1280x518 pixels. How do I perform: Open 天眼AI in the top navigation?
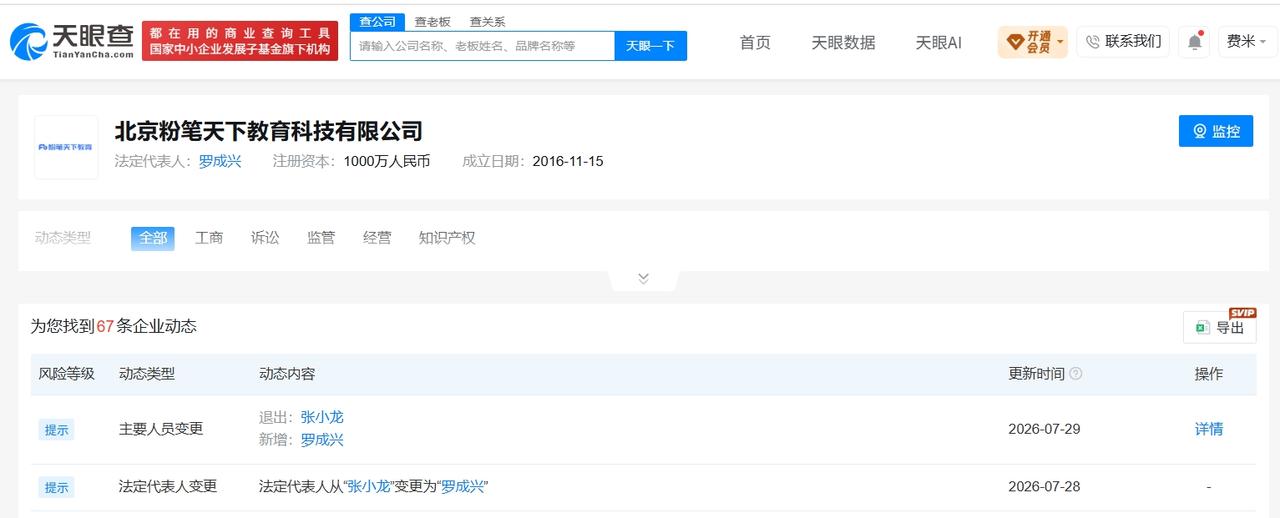tap(938, 42)
